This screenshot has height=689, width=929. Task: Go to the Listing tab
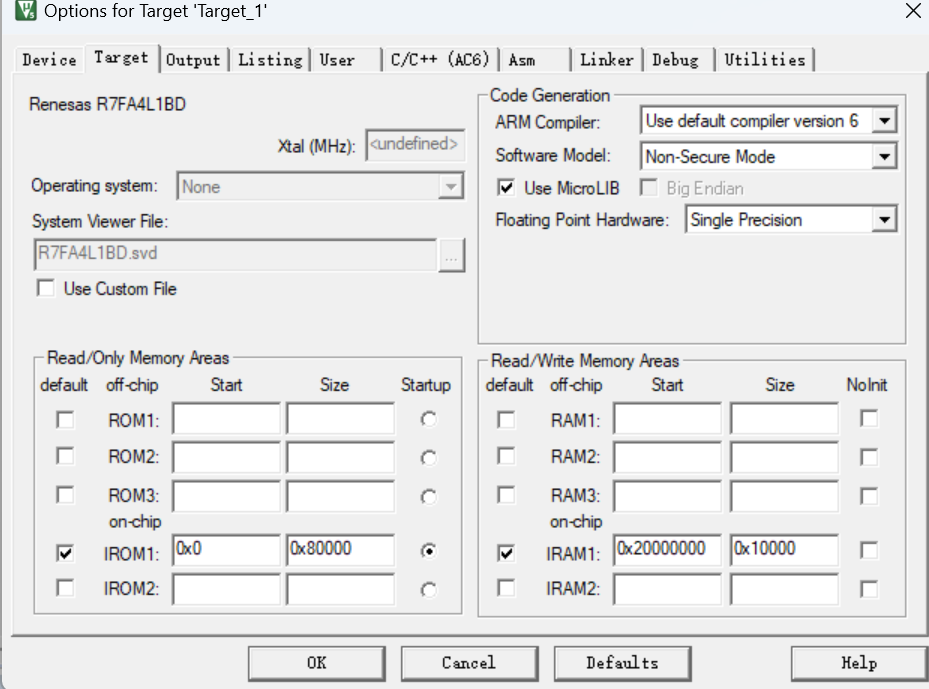(x=270, y=60)
